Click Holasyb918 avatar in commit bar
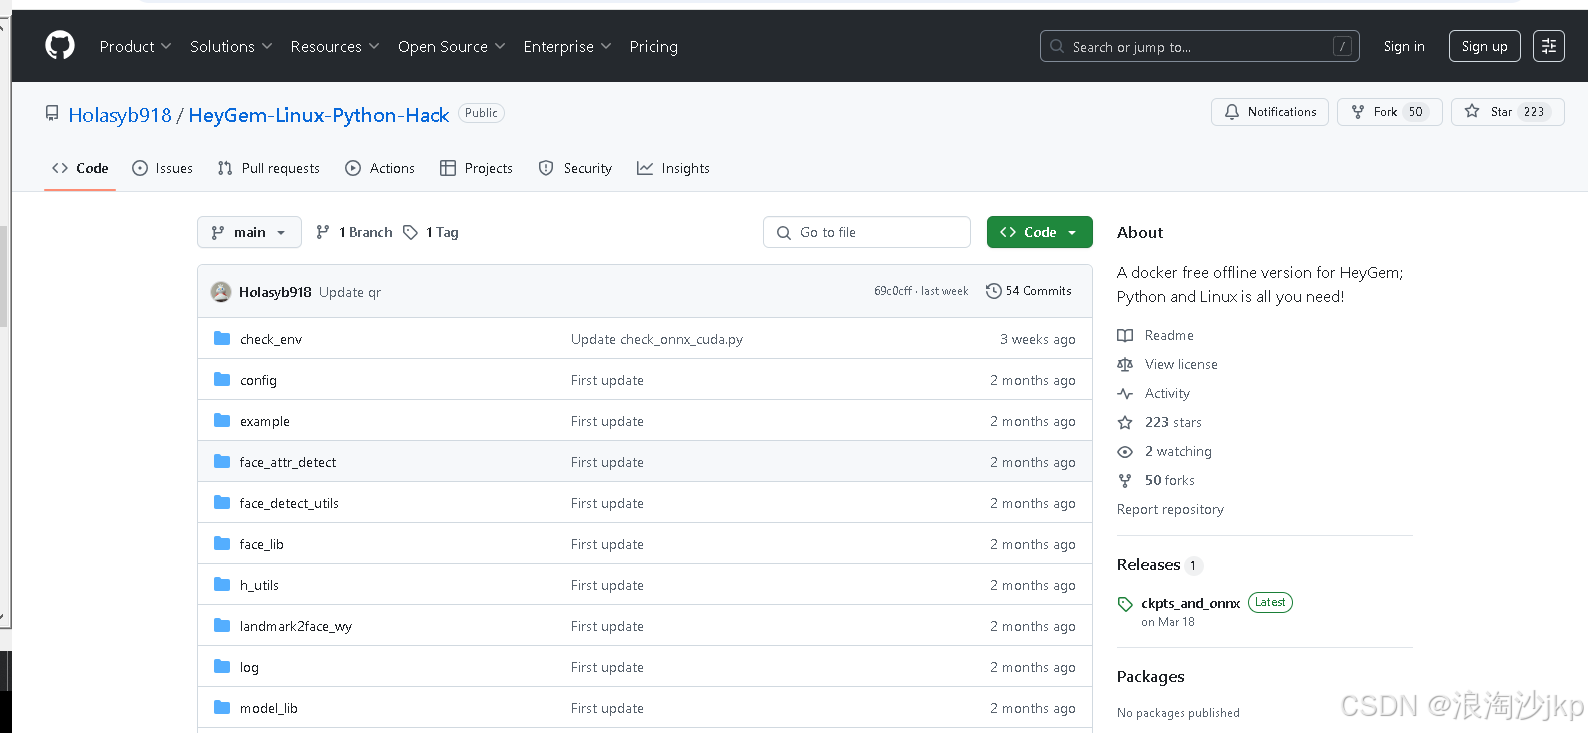Image resolution: width=1588 pixels, height=733 pixels. coord(221,292)
